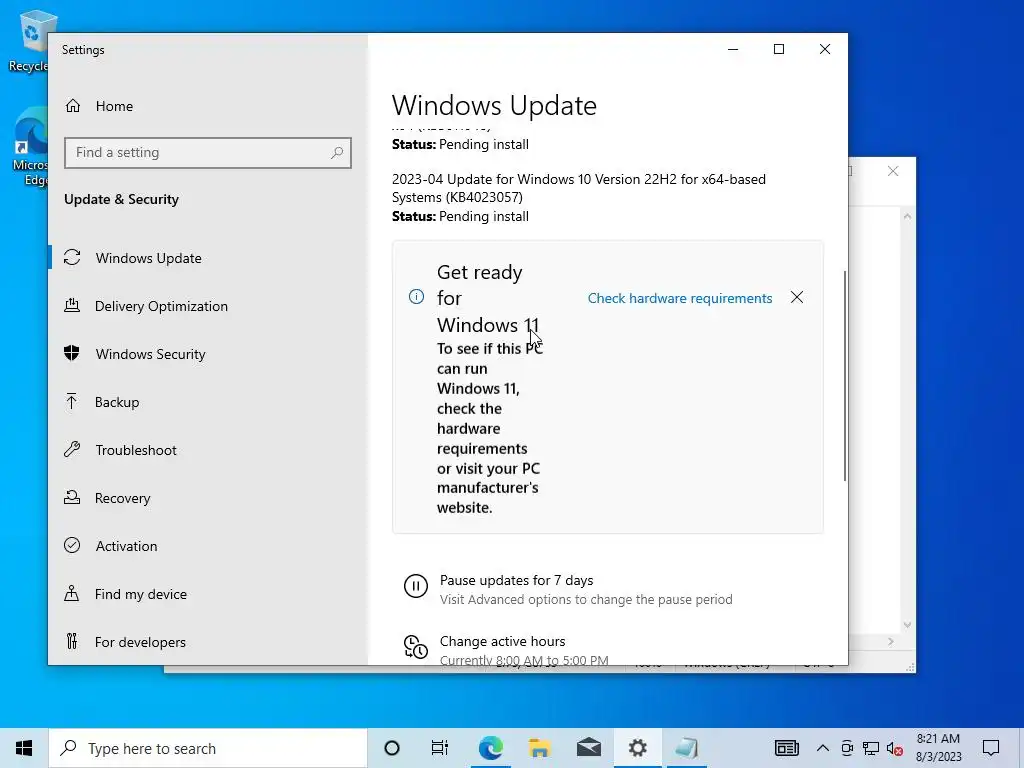Open Change active hours
Viewport: 1024px width, 768px height.
click(x=502, y=641)
